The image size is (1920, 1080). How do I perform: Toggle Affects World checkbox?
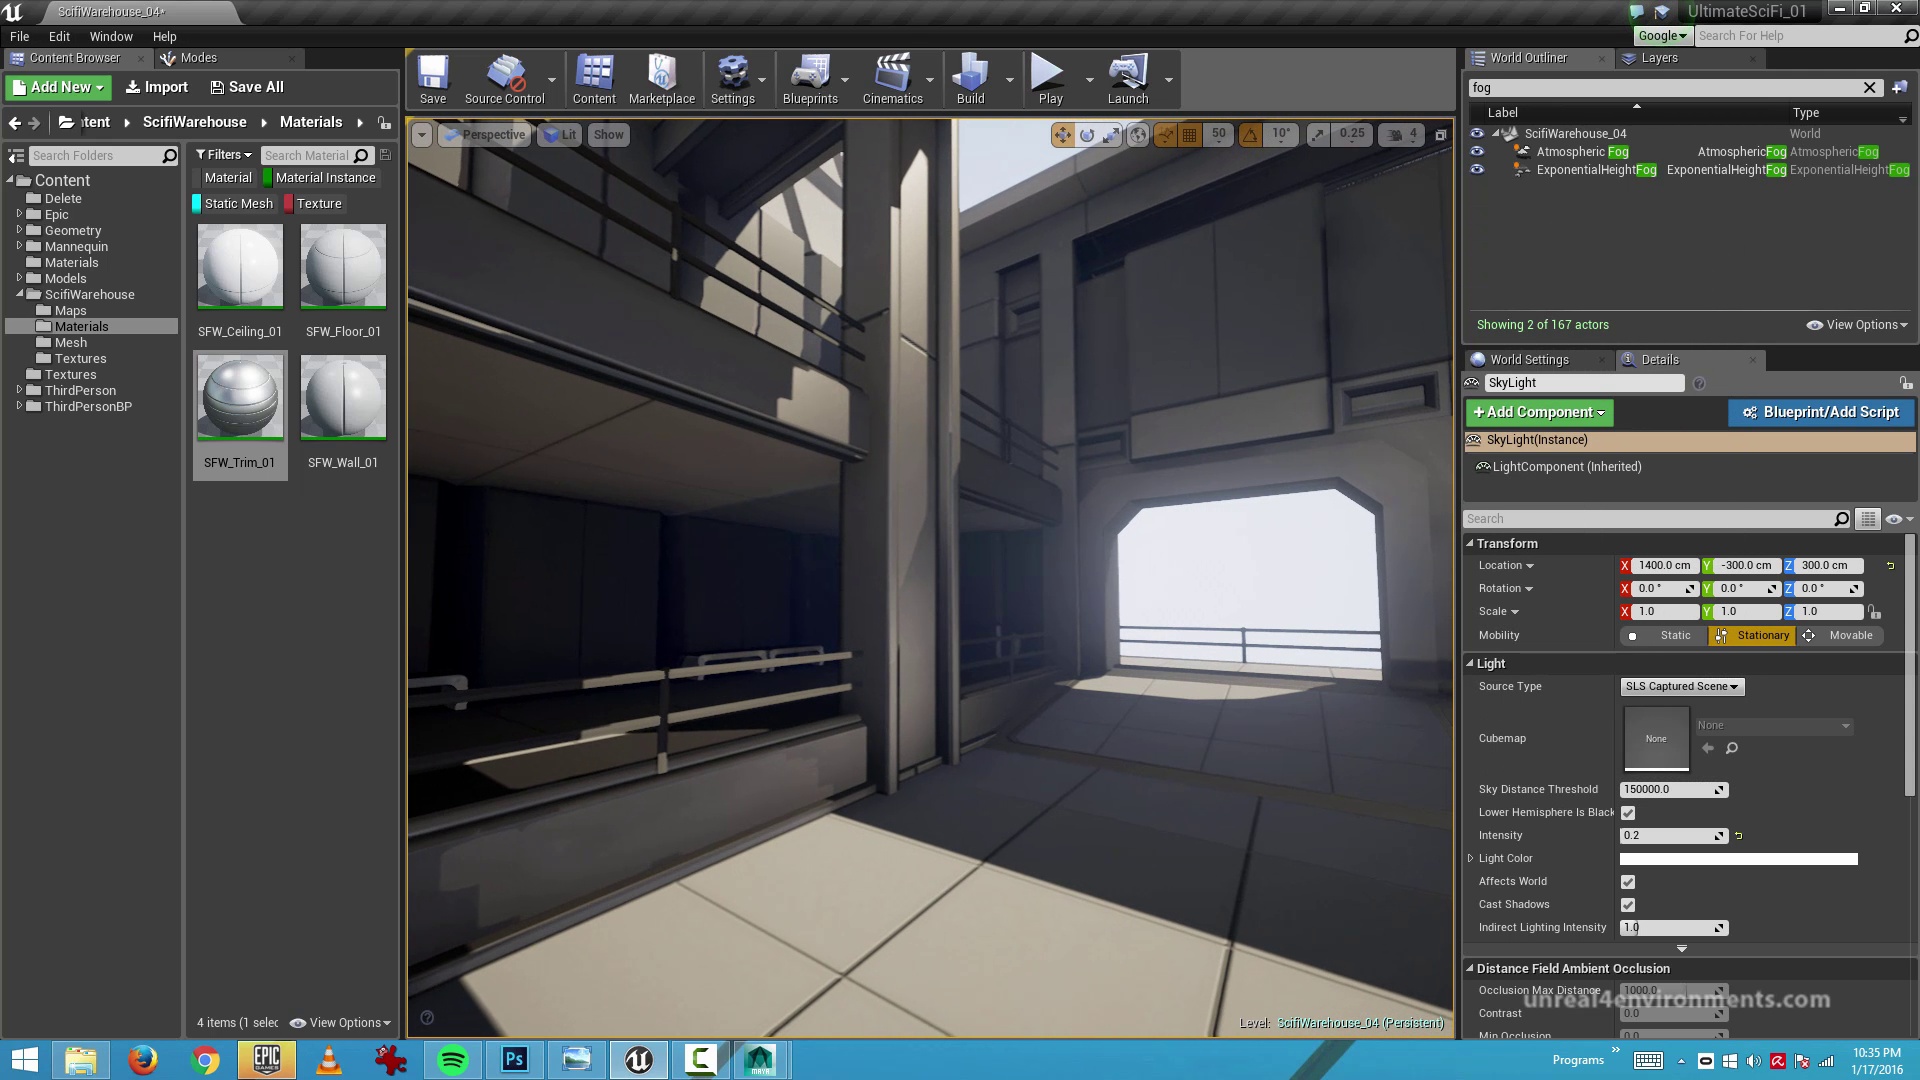1628,882
